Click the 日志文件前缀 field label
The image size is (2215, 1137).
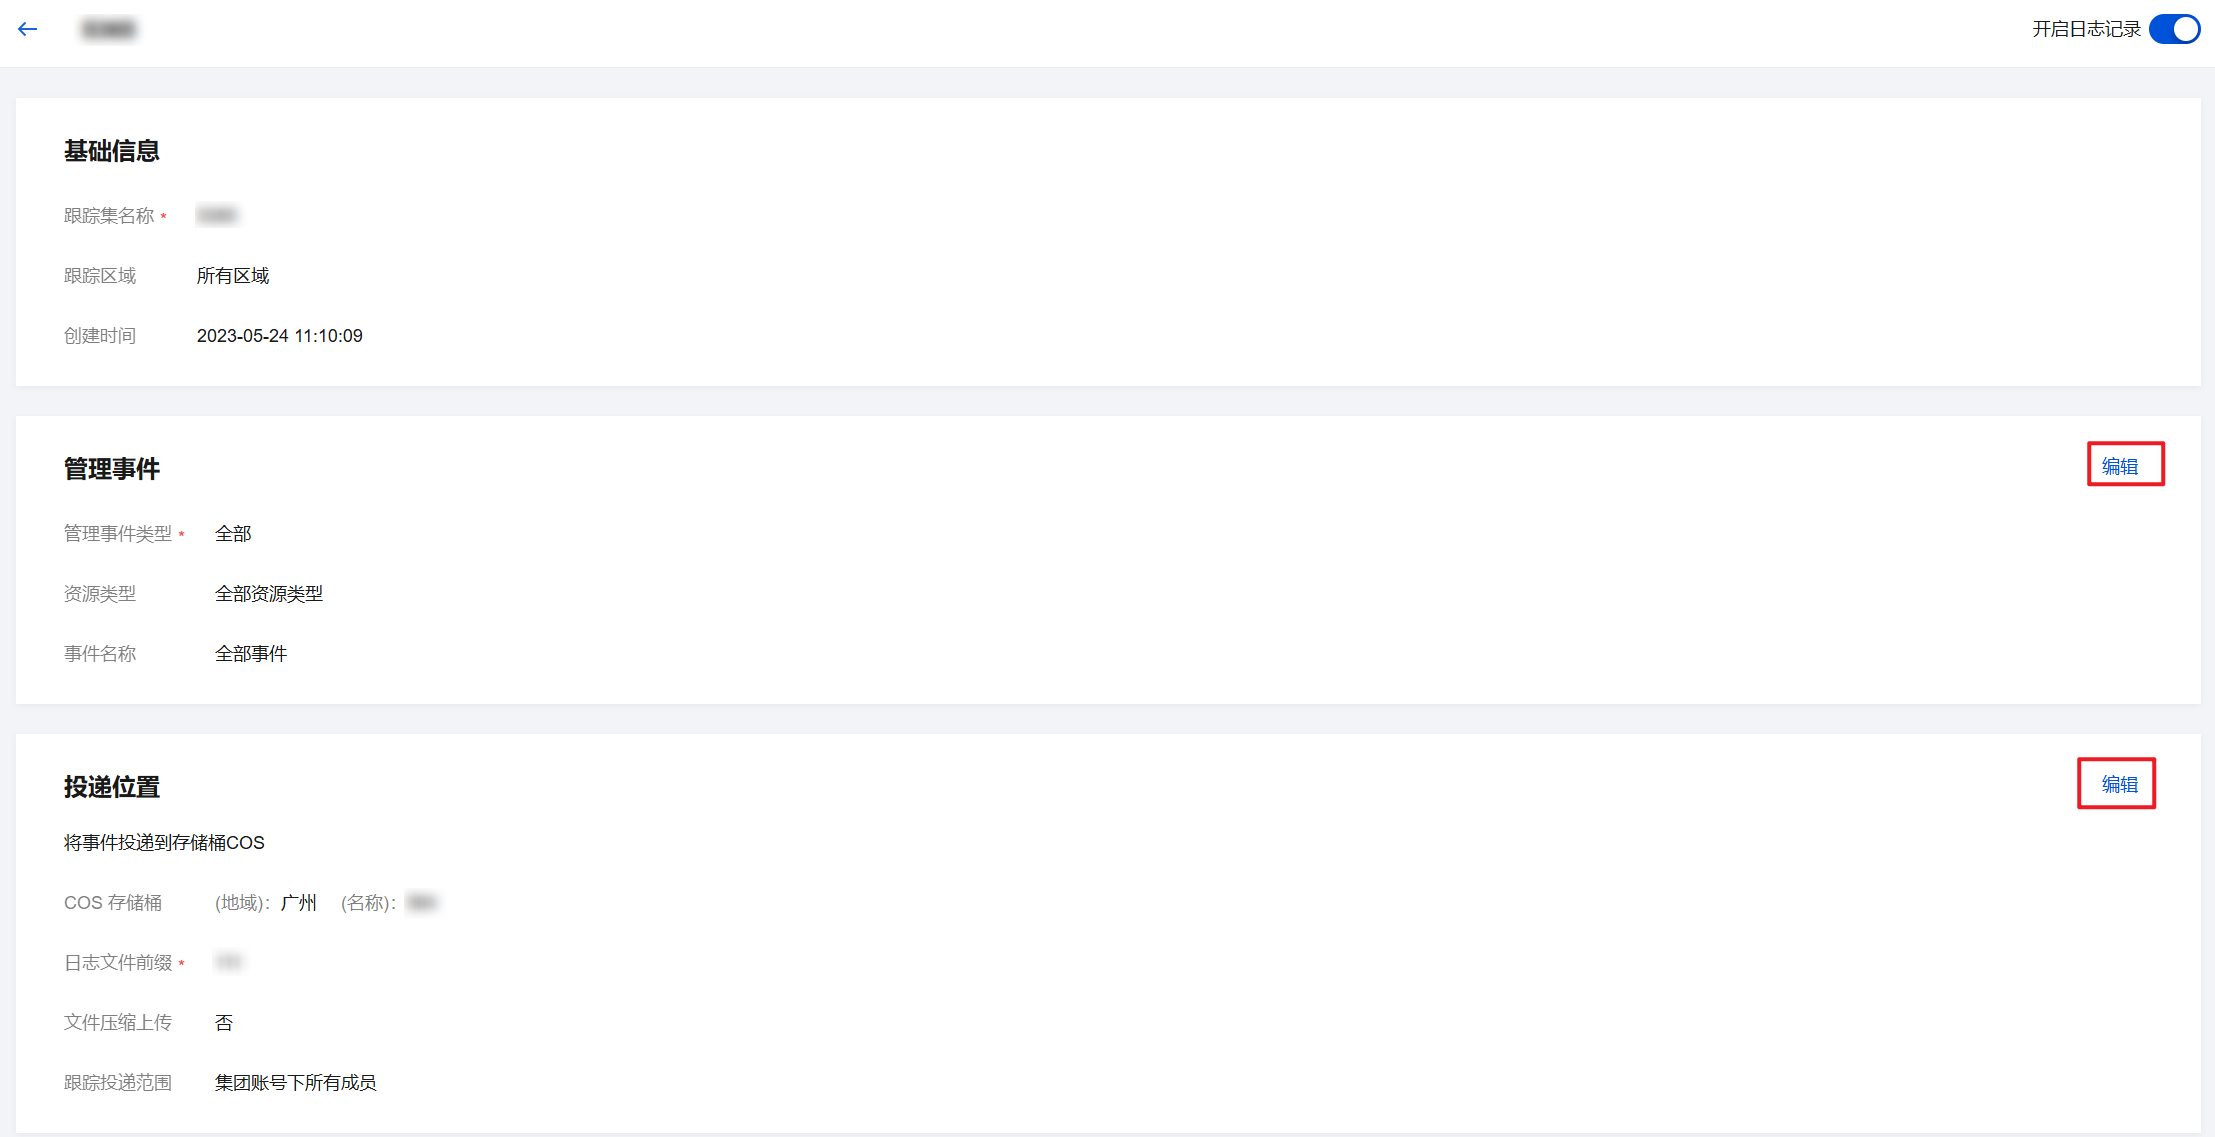click(x=118, y=963)
